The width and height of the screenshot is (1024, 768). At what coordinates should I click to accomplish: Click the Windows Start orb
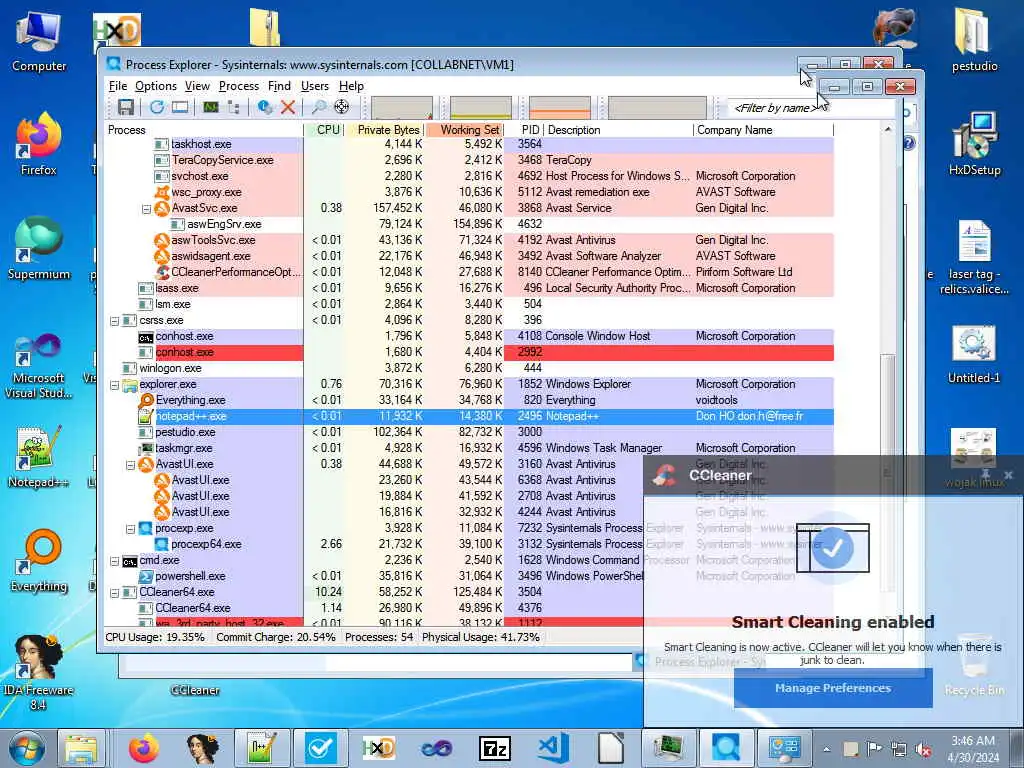click(x=25, y=748)
